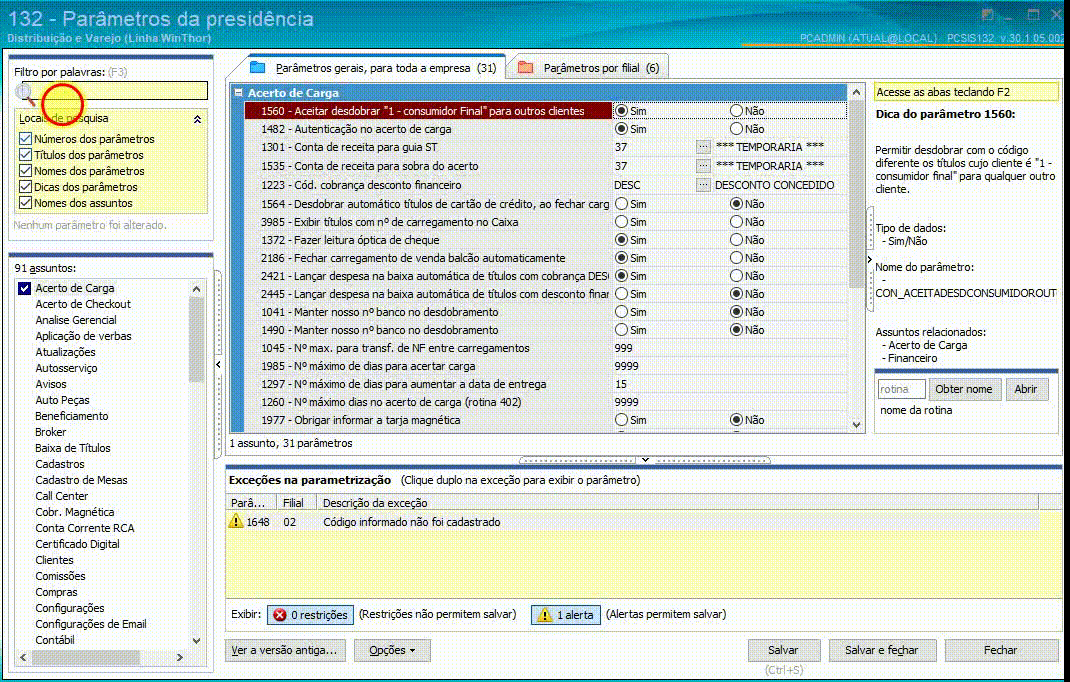The image size is (1070, 682).
Task: Select Autosserviço subject
Action: coord(66,368)
